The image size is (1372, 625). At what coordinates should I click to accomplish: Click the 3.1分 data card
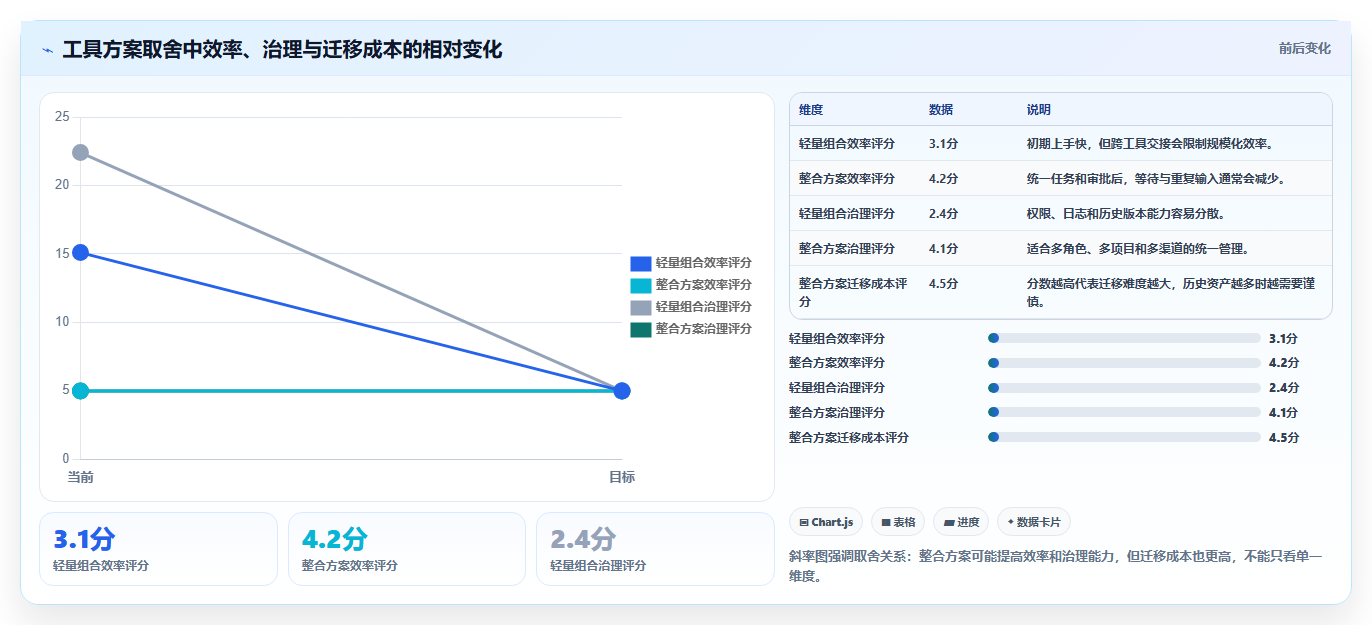(158, 549)
